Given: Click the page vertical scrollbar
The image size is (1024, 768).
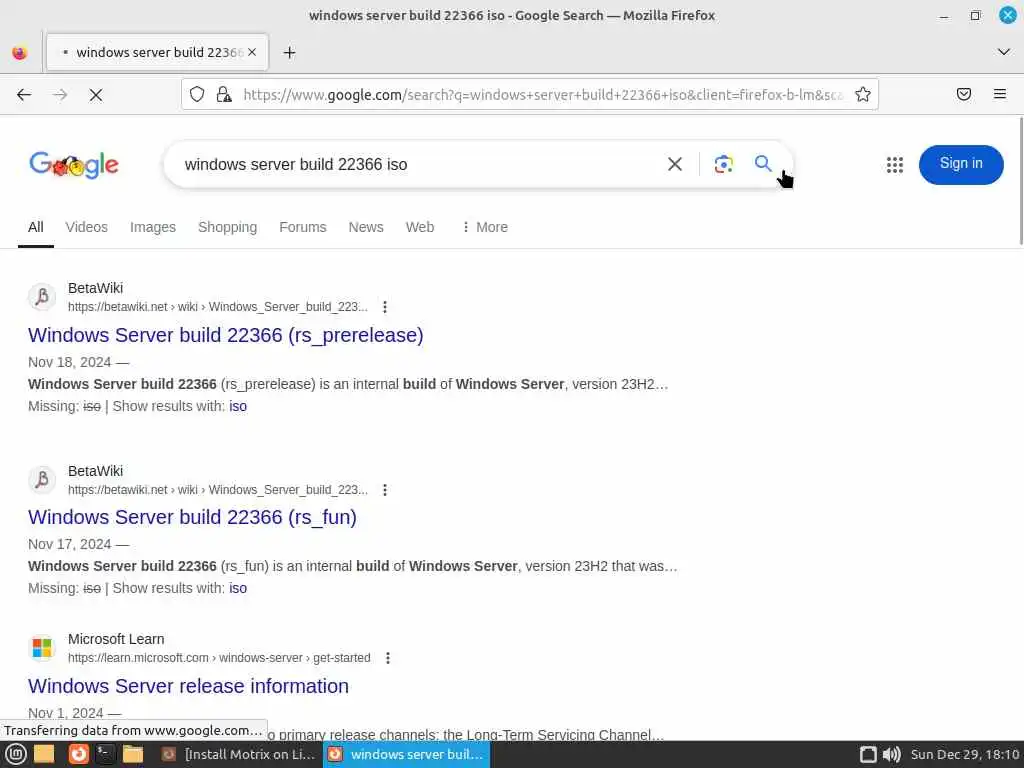Looking at the screenshot, I should pyautogui.click(x=1020, y=182).
